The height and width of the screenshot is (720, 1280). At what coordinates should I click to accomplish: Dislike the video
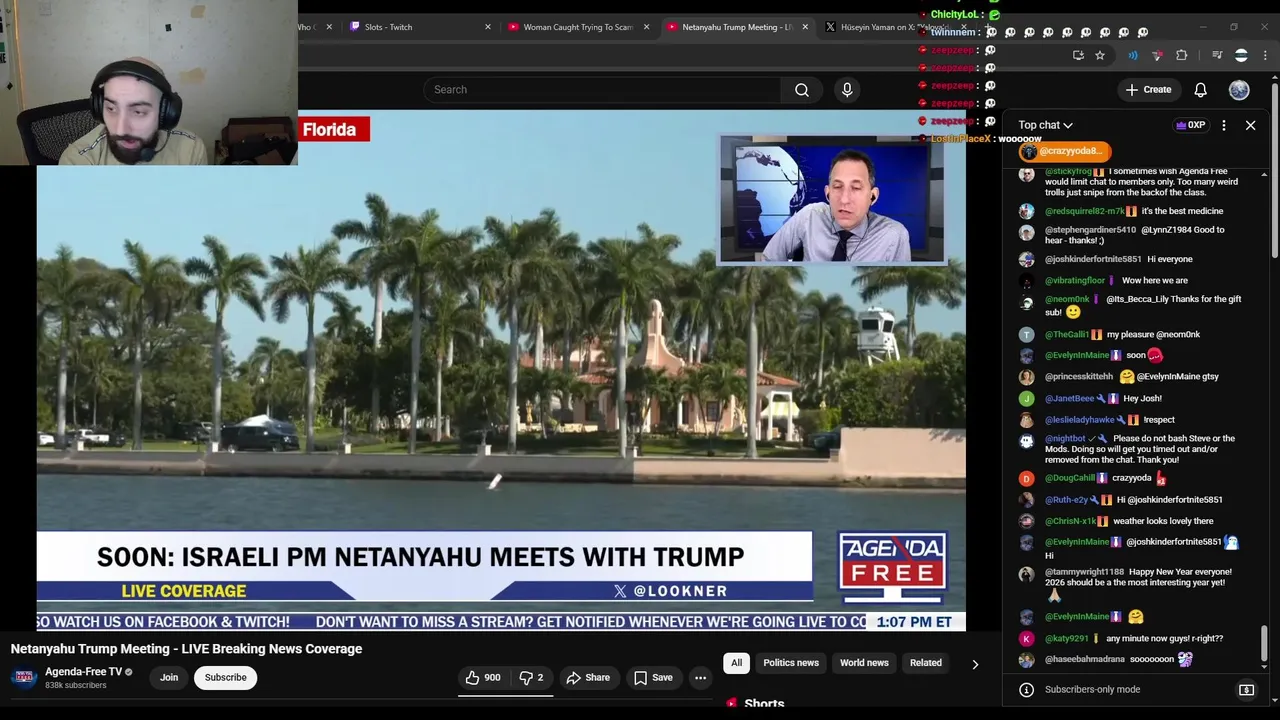pyautogui.click(x=532, y=677)
